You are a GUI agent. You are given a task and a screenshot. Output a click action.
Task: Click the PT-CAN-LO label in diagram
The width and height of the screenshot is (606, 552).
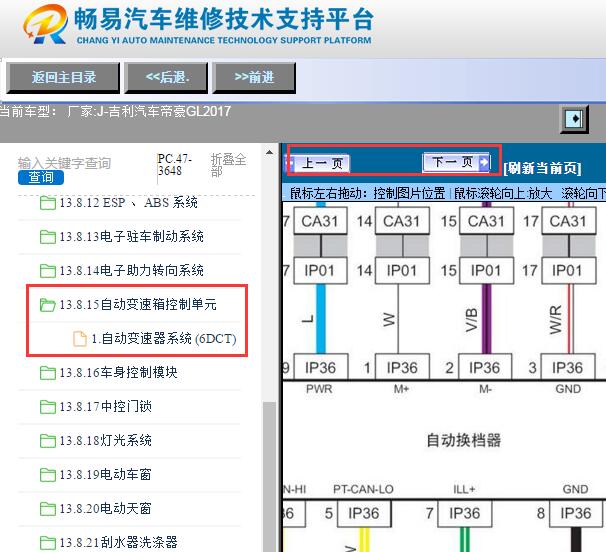click(363, 489)
